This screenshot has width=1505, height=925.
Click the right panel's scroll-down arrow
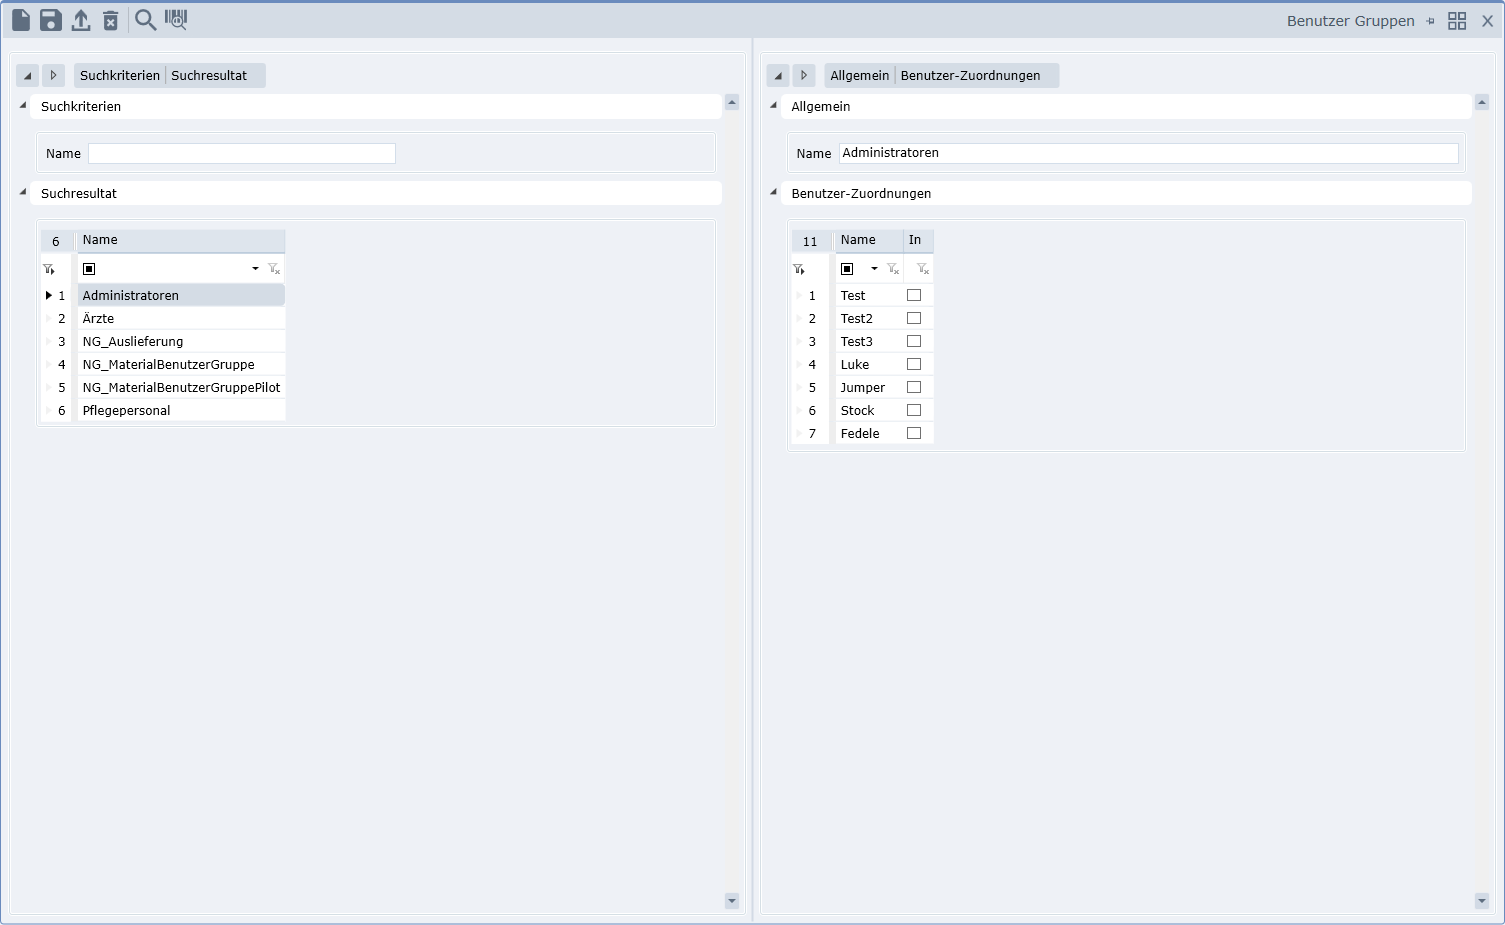[1482, 901]
